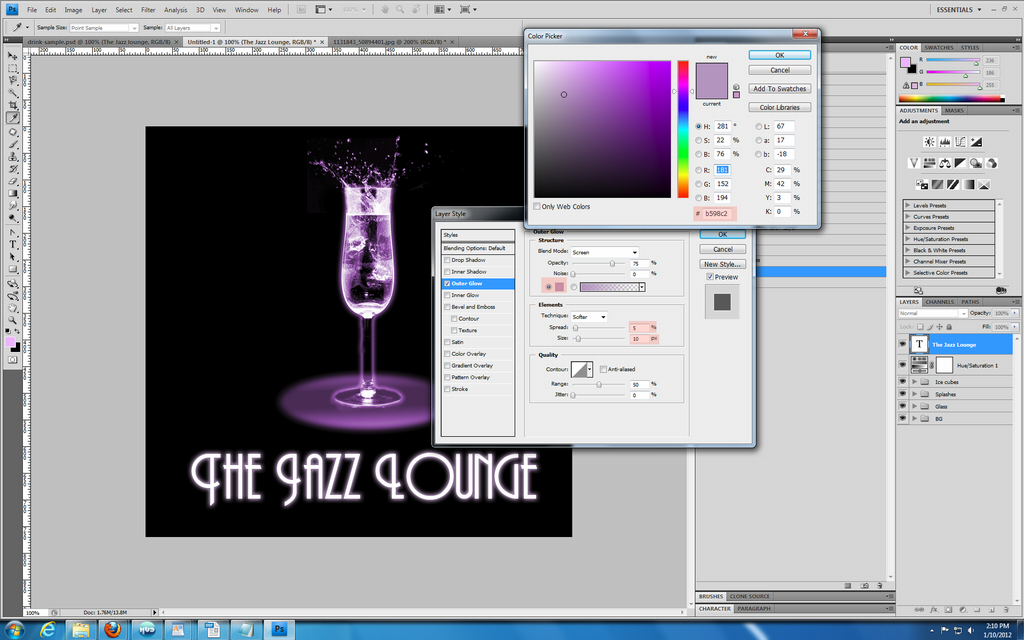This screenshot has width=1024, height=640.
Task: Open Internet Explorer from the taskbar
Action: coord(48,630)
